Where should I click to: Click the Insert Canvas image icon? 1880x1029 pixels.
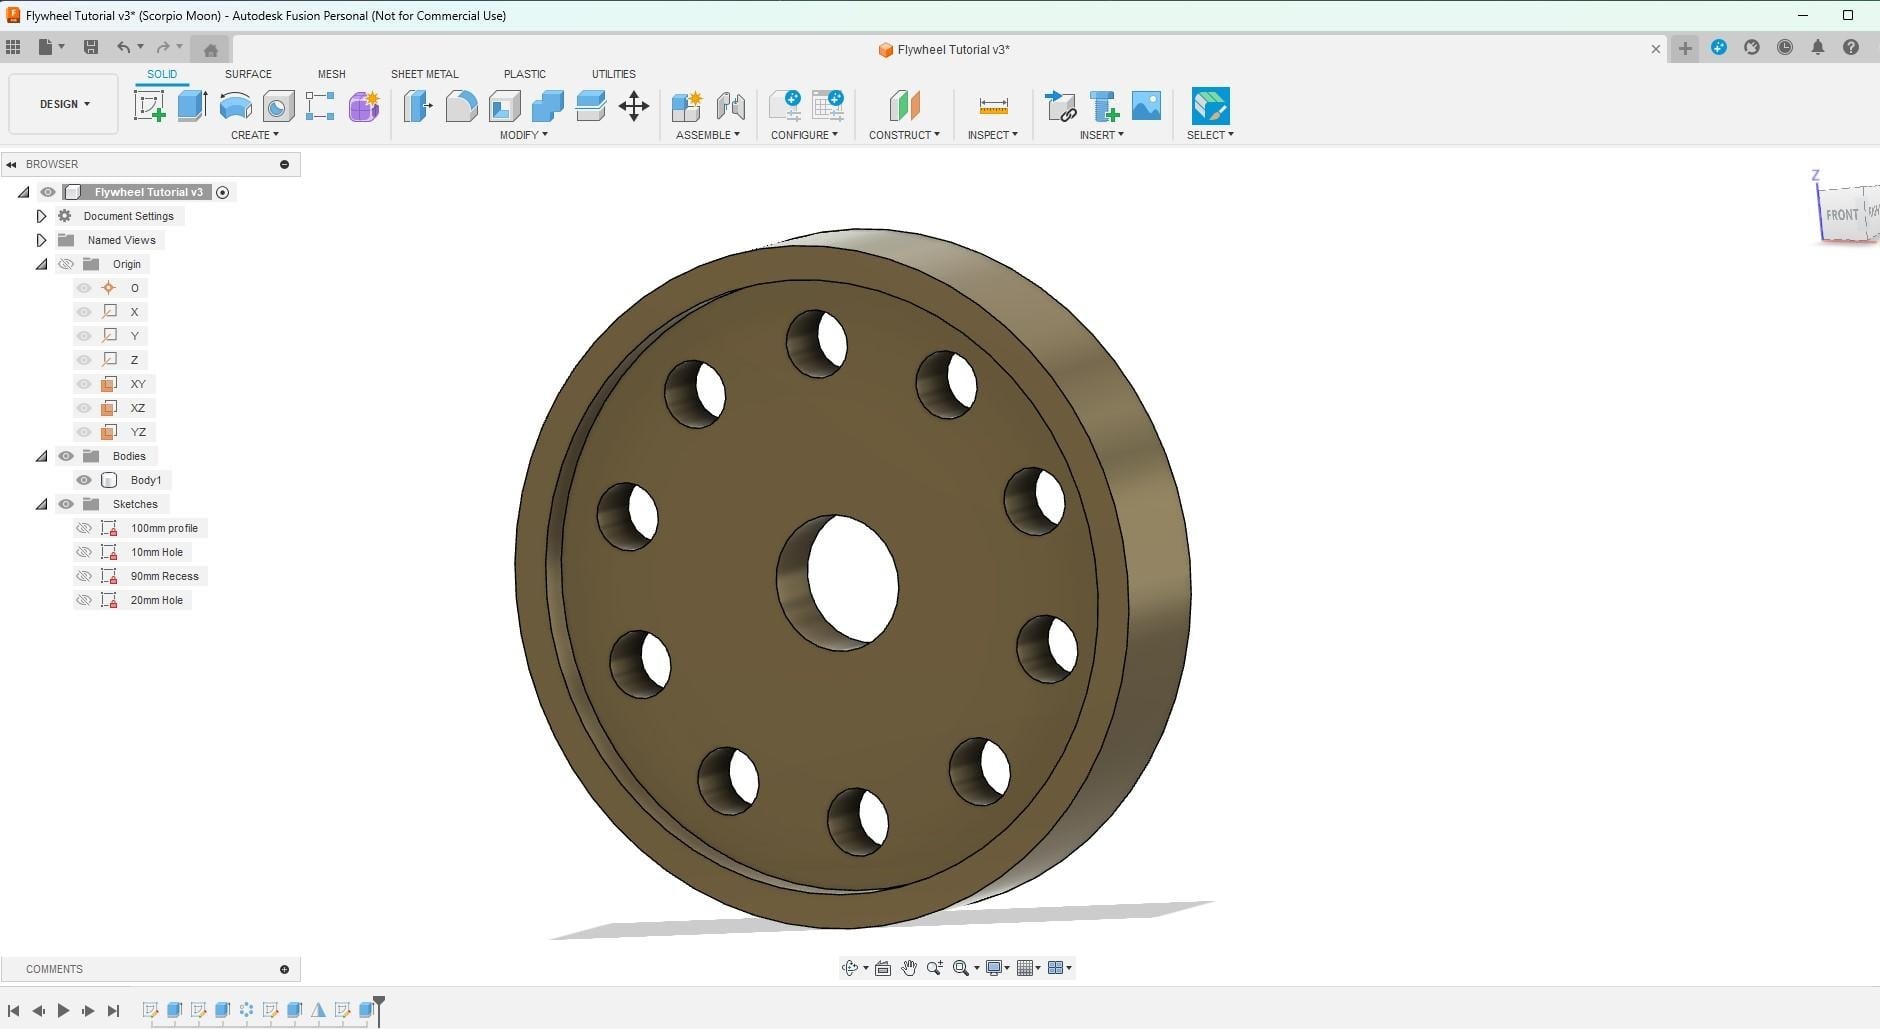click(1146, 106)
